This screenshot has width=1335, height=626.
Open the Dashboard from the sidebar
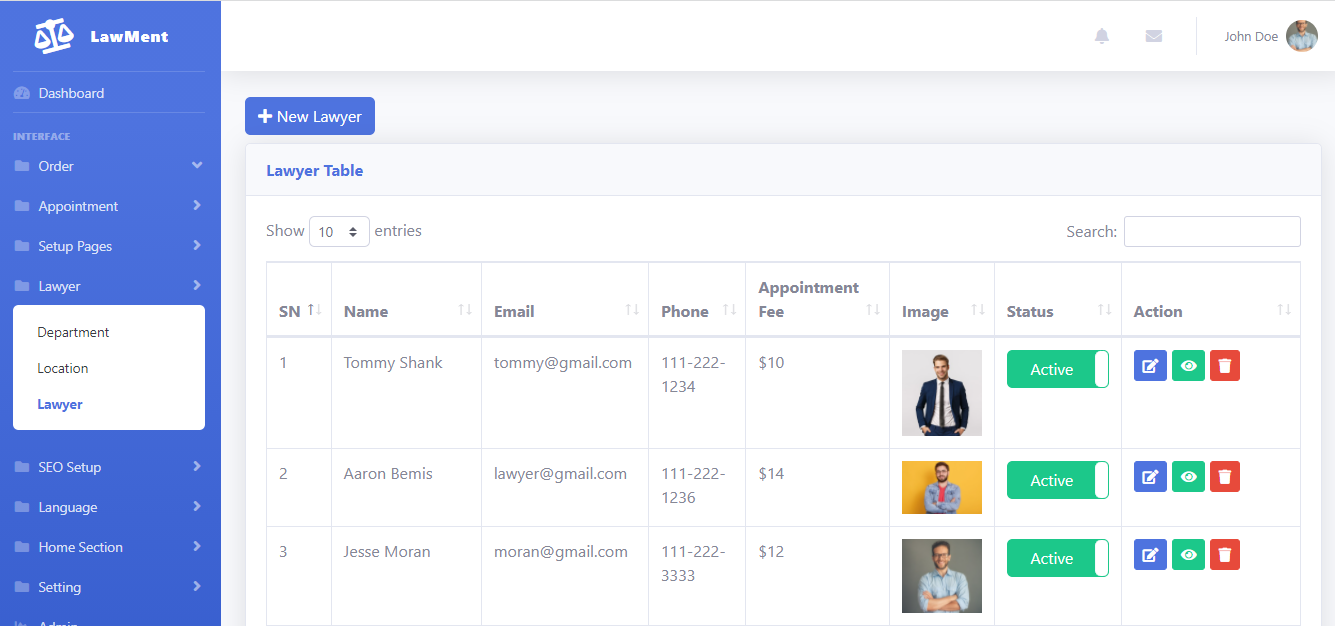[70, 92]
